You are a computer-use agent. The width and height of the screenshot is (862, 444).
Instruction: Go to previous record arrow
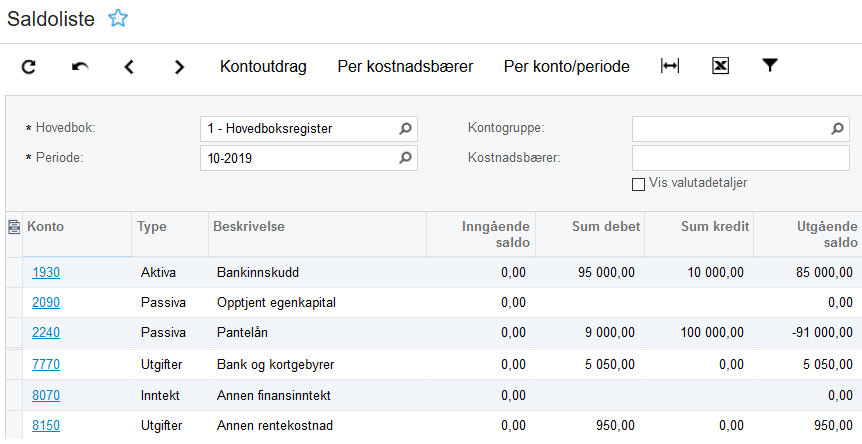tap(129, 67)
